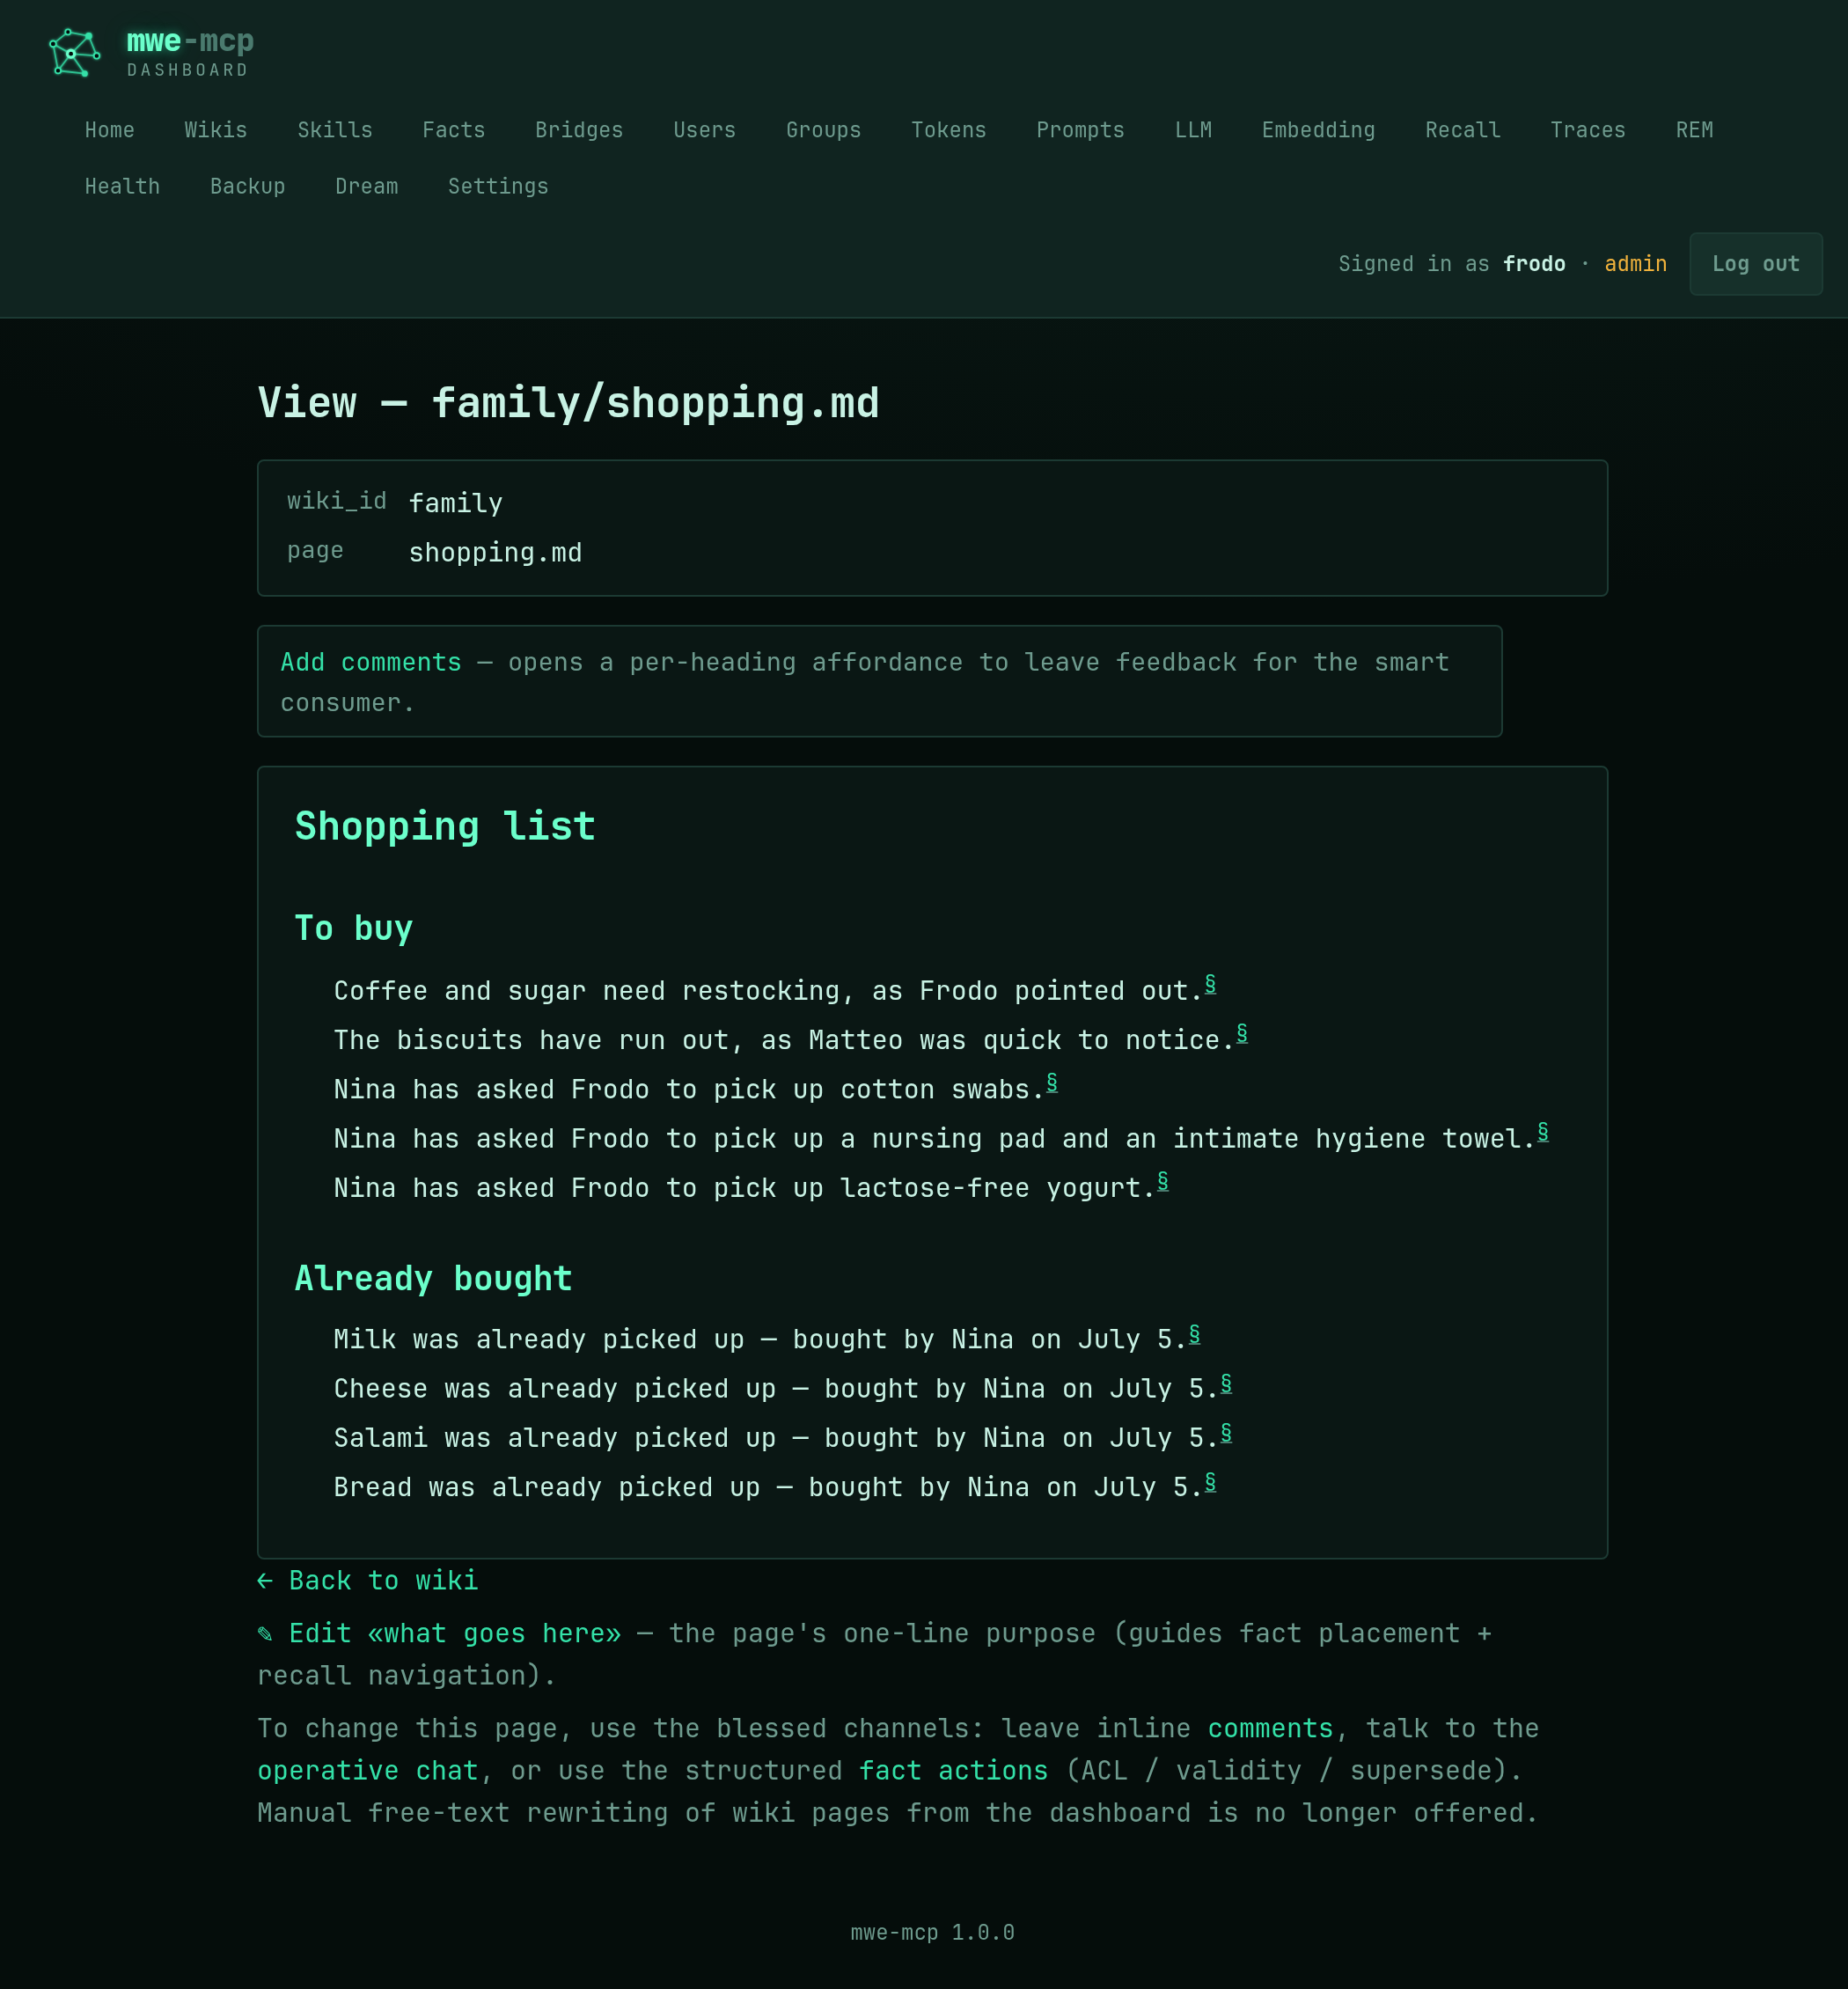Image resolution: width=1848 pixels, height=1989 pixels.
Task: Open the LLM page
Action: pyautogui.click(x=1193, y=130)
